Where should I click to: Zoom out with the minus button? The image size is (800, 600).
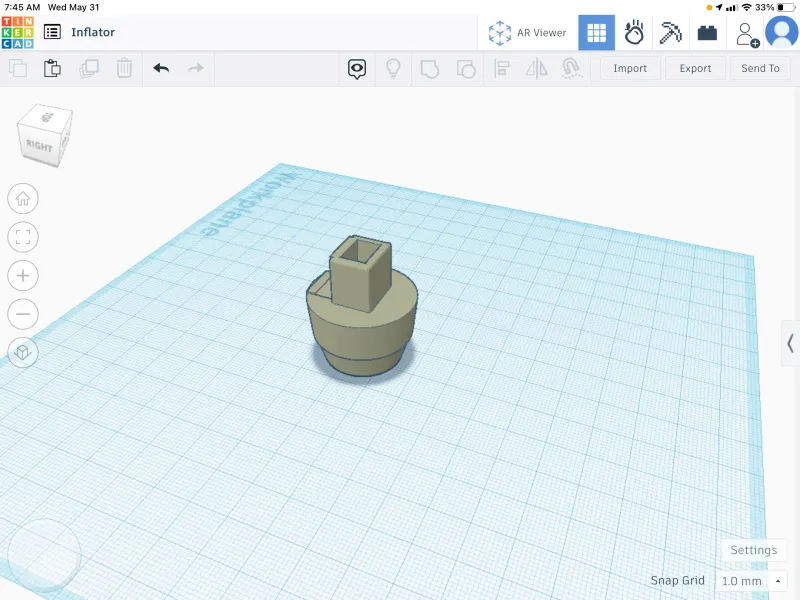tap(23, 314)
